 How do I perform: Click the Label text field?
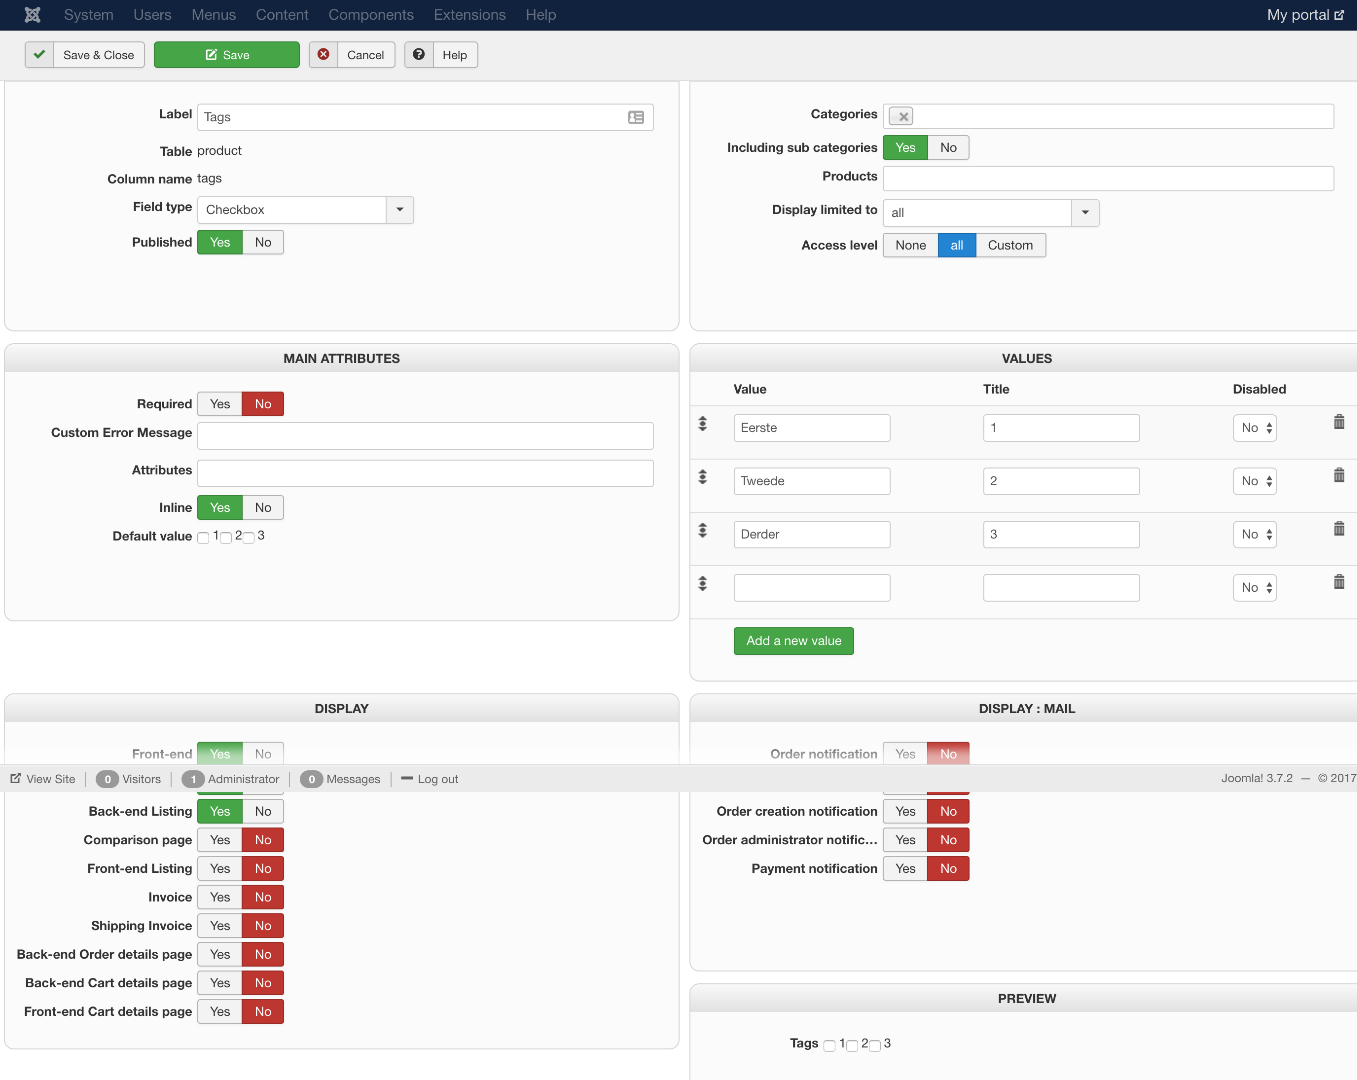(x=425, y=117)
